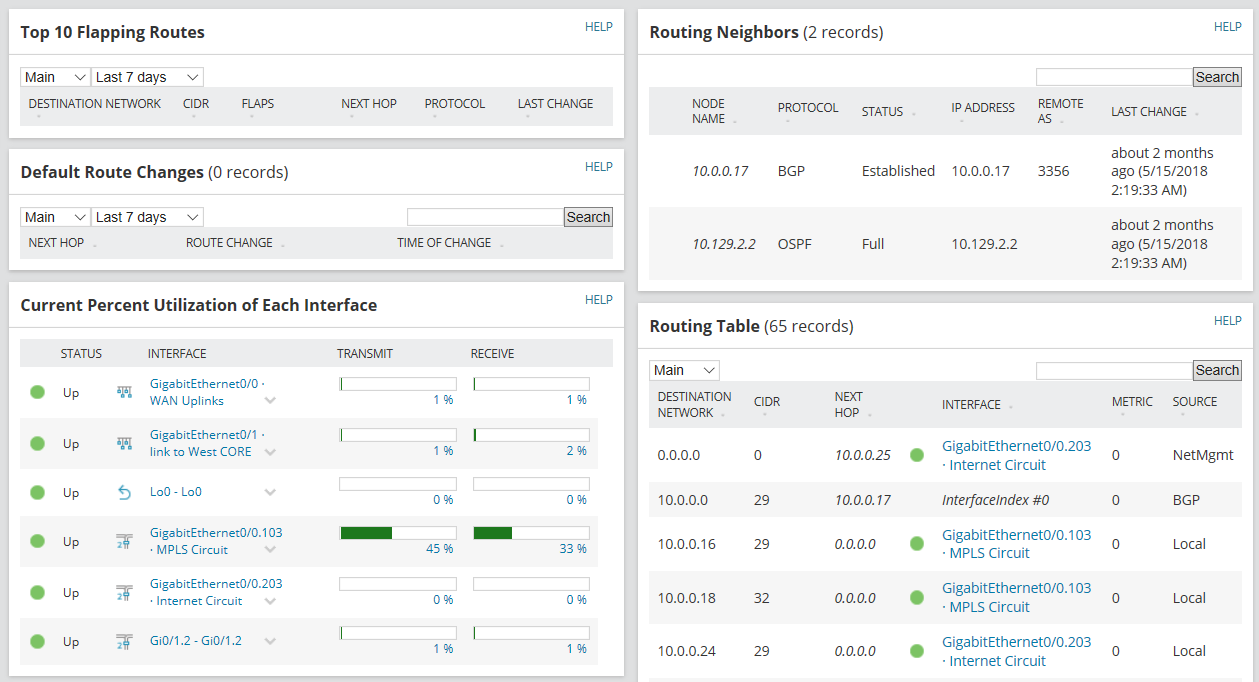Open GigabitEthernet0/1 link to West CORE

[206, 443]
